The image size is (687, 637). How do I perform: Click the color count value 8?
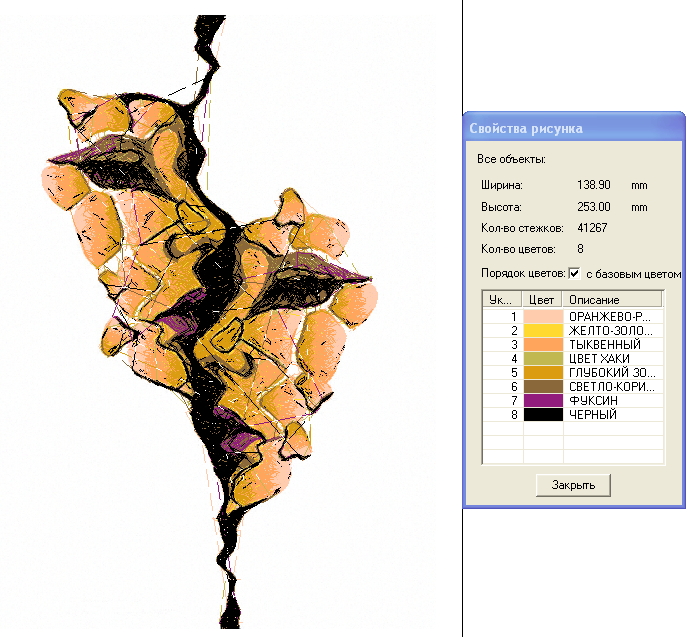(580, 249)
